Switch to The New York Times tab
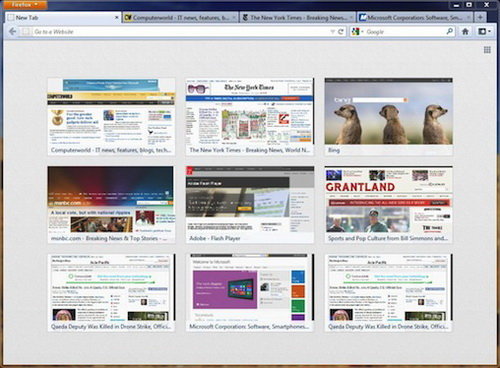The image size is (500, 368). tap(298, 17)
